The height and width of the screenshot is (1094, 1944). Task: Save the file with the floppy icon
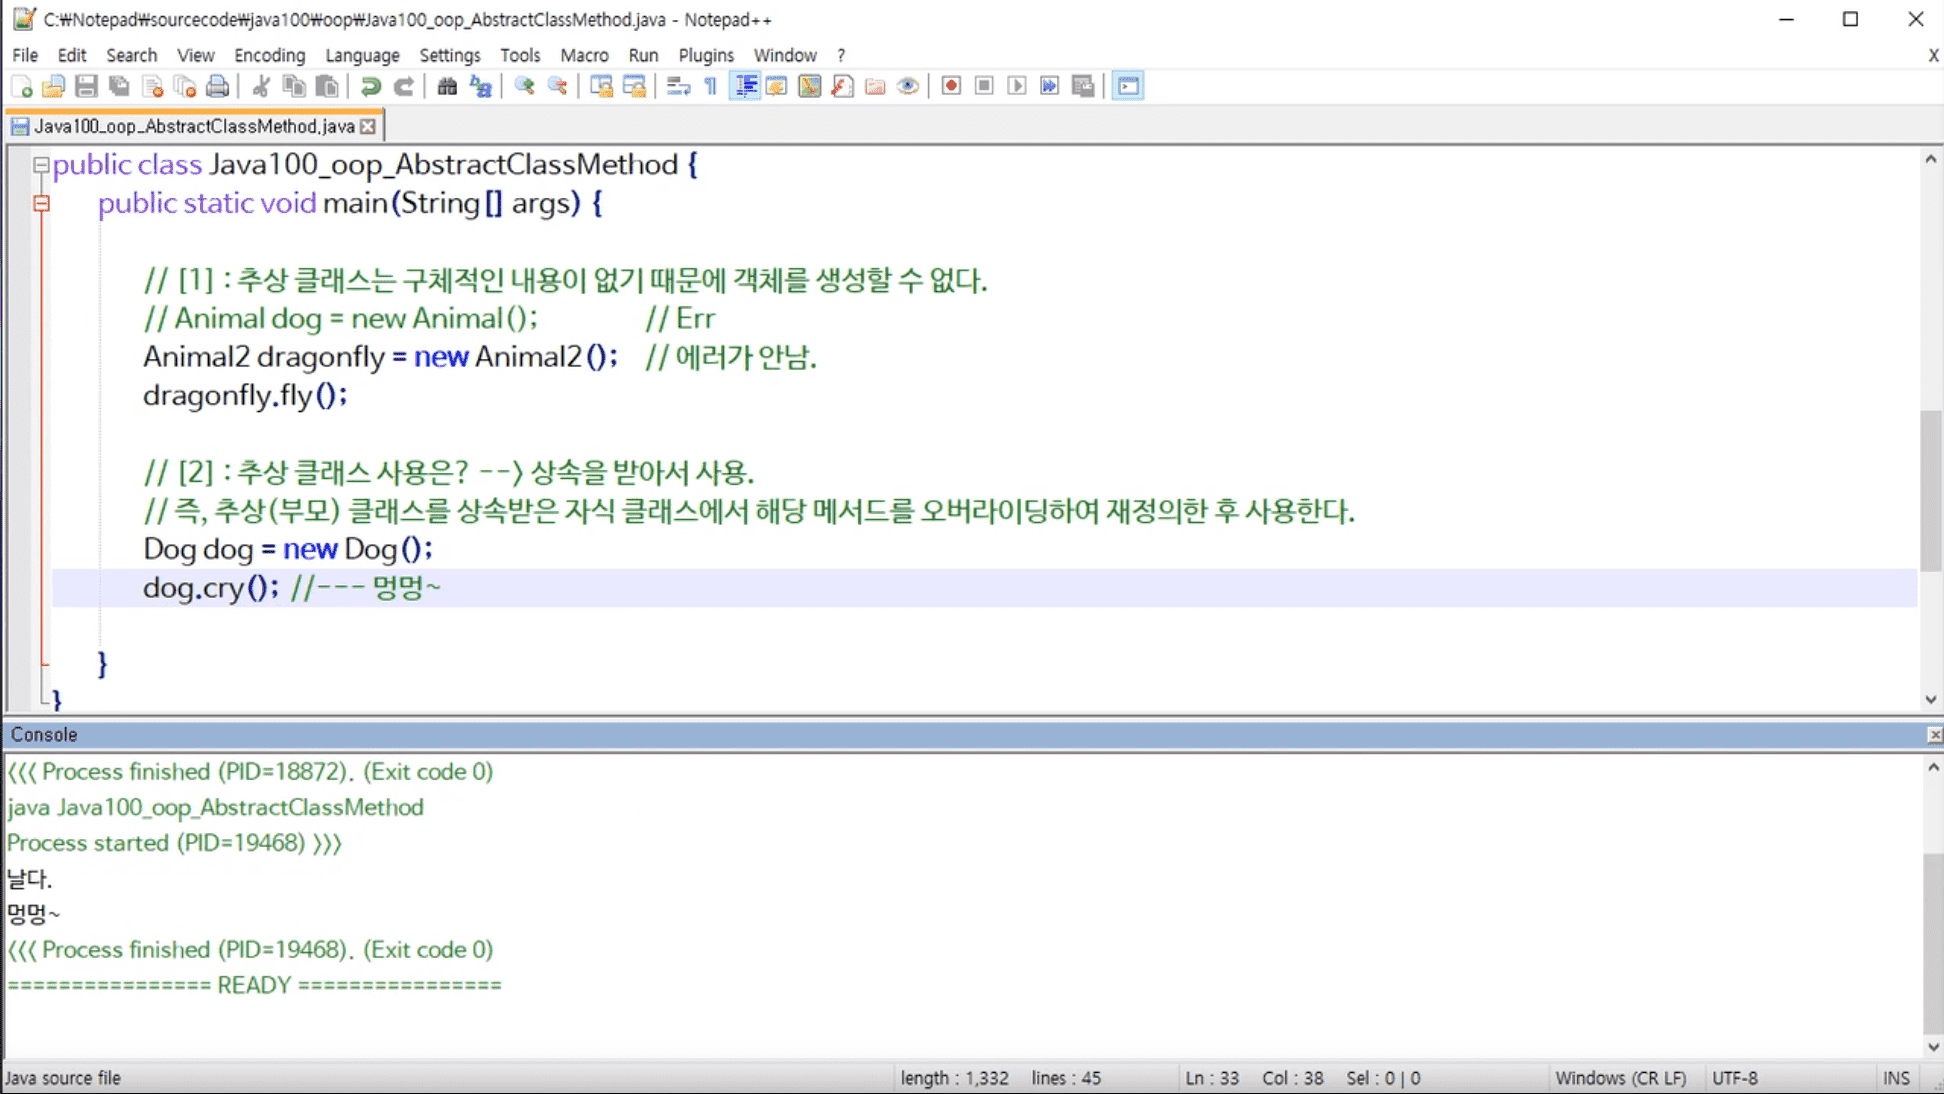point(86,87)
